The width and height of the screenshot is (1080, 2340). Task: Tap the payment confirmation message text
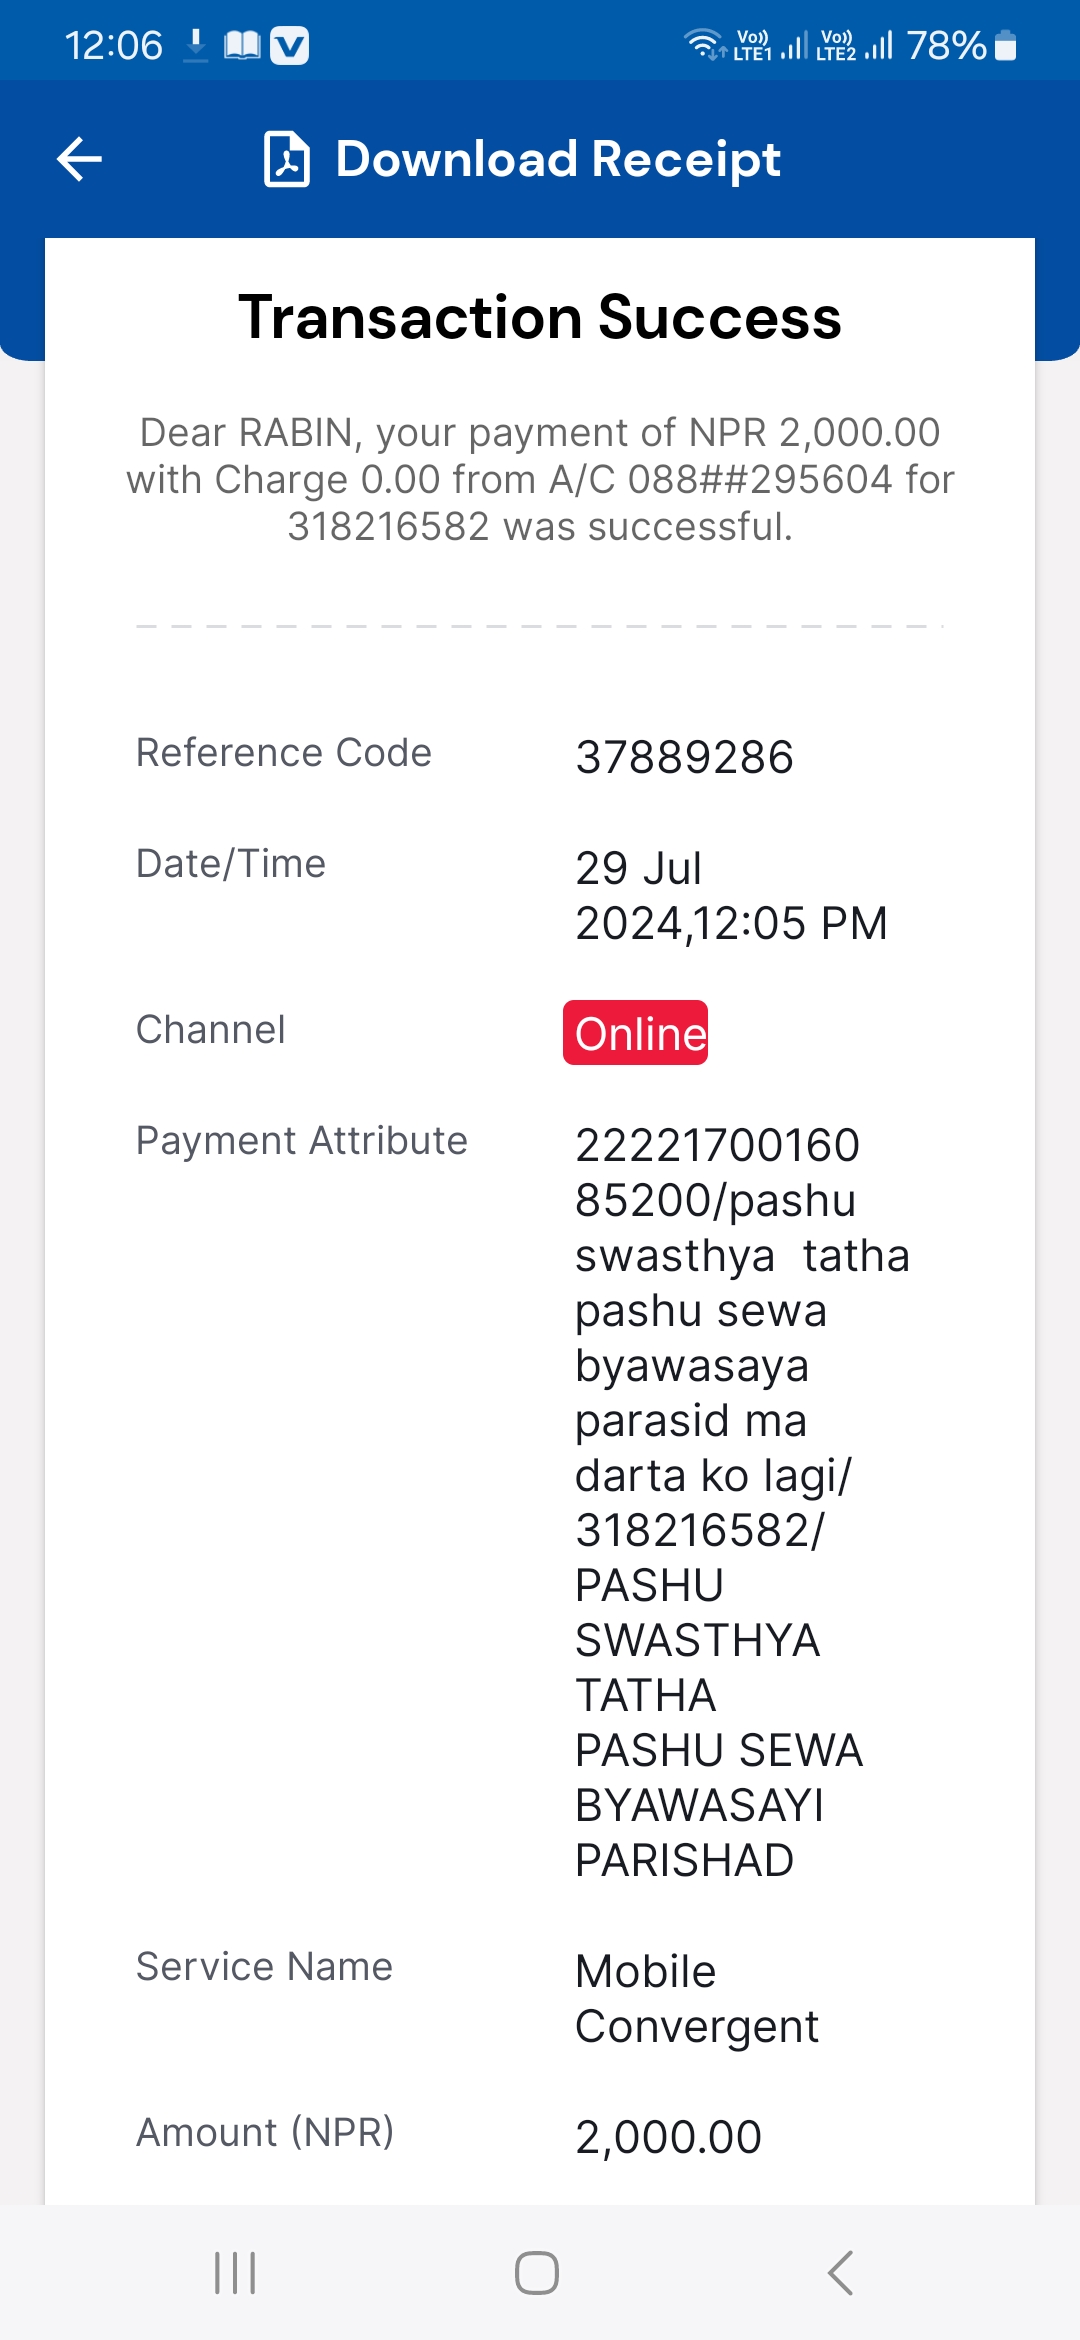(x=540, y=479)
